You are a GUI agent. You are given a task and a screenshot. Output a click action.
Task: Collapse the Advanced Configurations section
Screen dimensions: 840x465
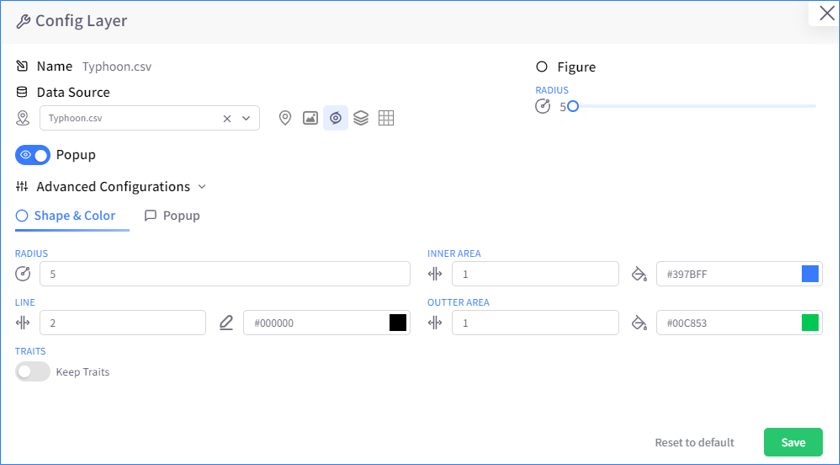click(202, 186)
